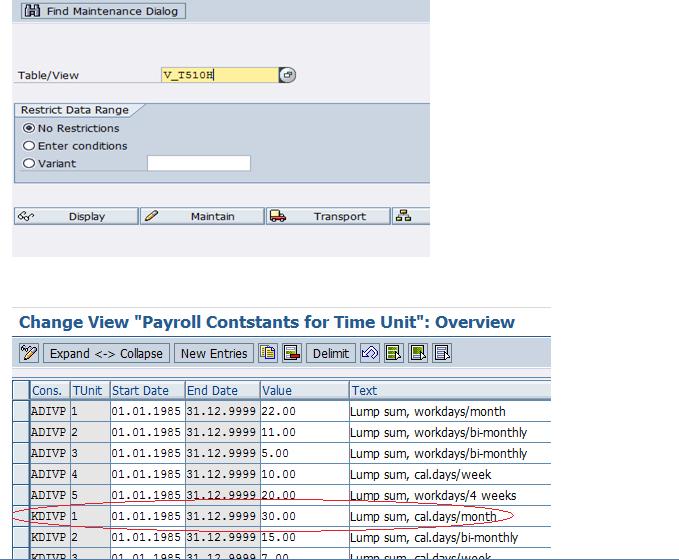Click the Select All icon in toolbar
The width and height of the screenshot is (679, 560).
[394, 353]
